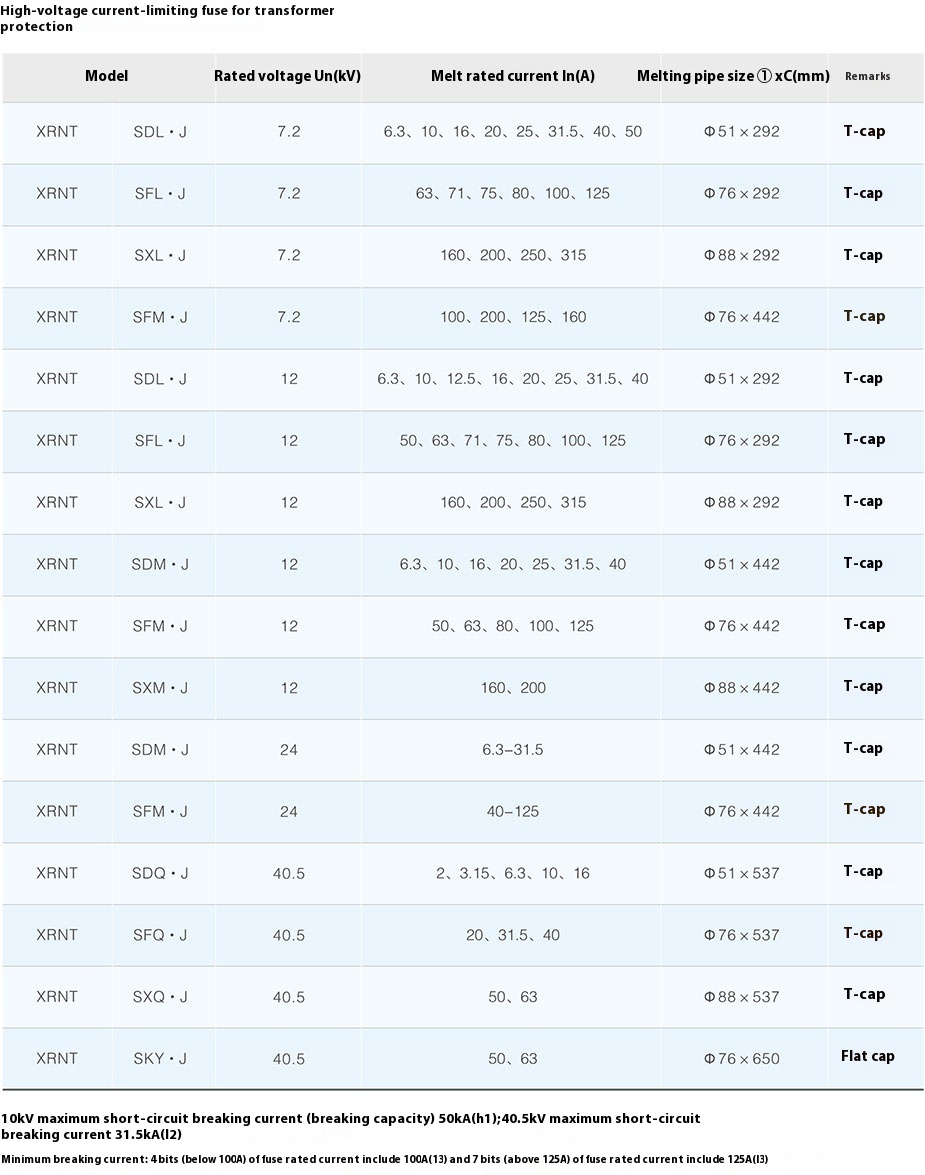
Task: Click the Melt rated current In(A) header
Action: tap(513, 76)
